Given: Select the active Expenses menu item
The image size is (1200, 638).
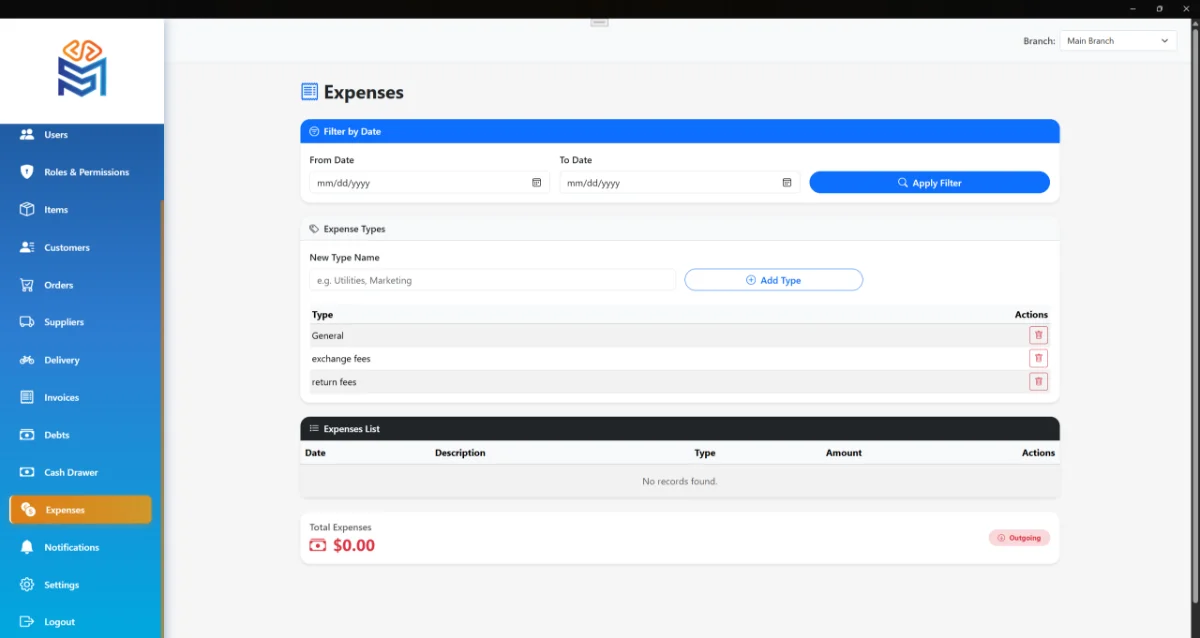Looking at the screenshot, I should click(80, 510).
